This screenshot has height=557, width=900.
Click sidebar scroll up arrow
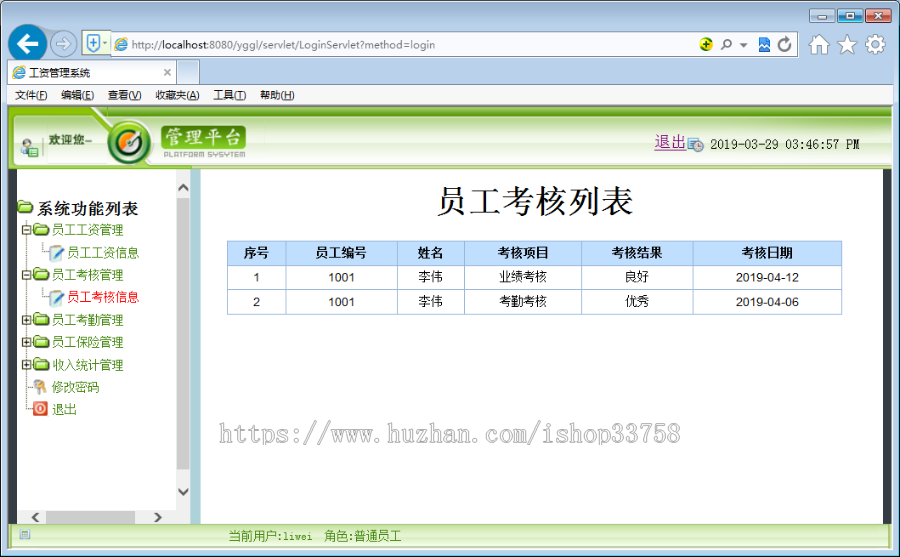183,188
